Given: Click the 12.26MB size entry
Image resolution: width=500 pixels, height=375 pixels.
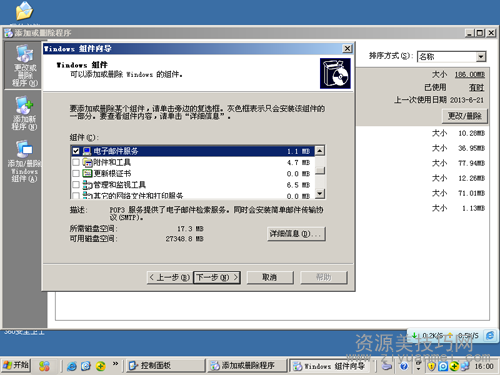Looking at the screenshot, I should pyautogui.click(x=471, y=178).
